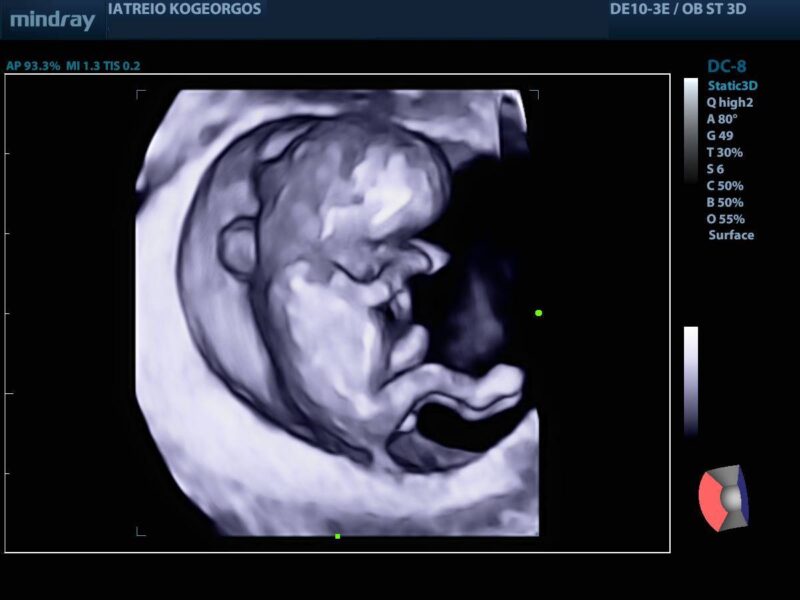Click the O 55% opacity parameter

(x=725, y=219)
